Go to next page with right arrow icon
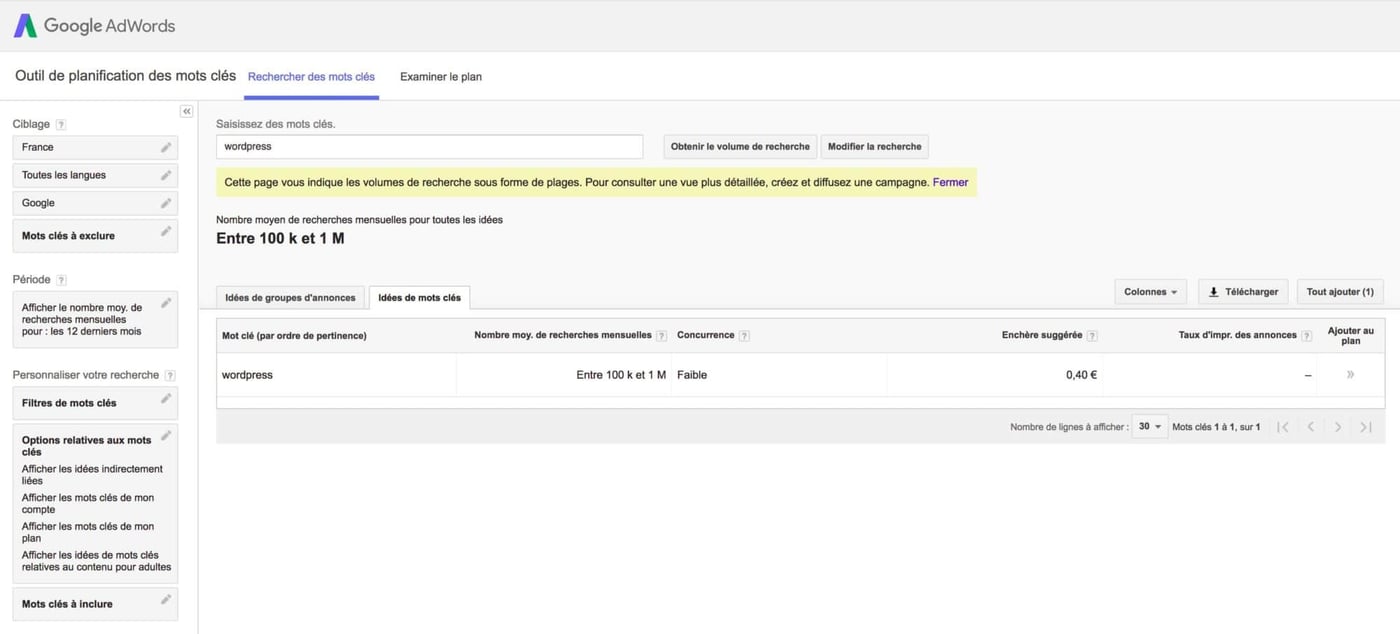 click(x=1337, y=426)
